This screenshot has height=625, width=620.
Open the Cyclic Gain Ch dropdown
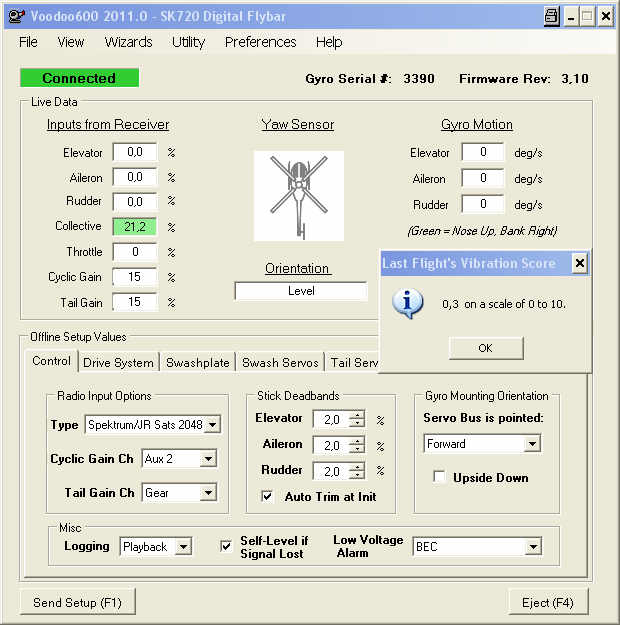click(208, 459)
